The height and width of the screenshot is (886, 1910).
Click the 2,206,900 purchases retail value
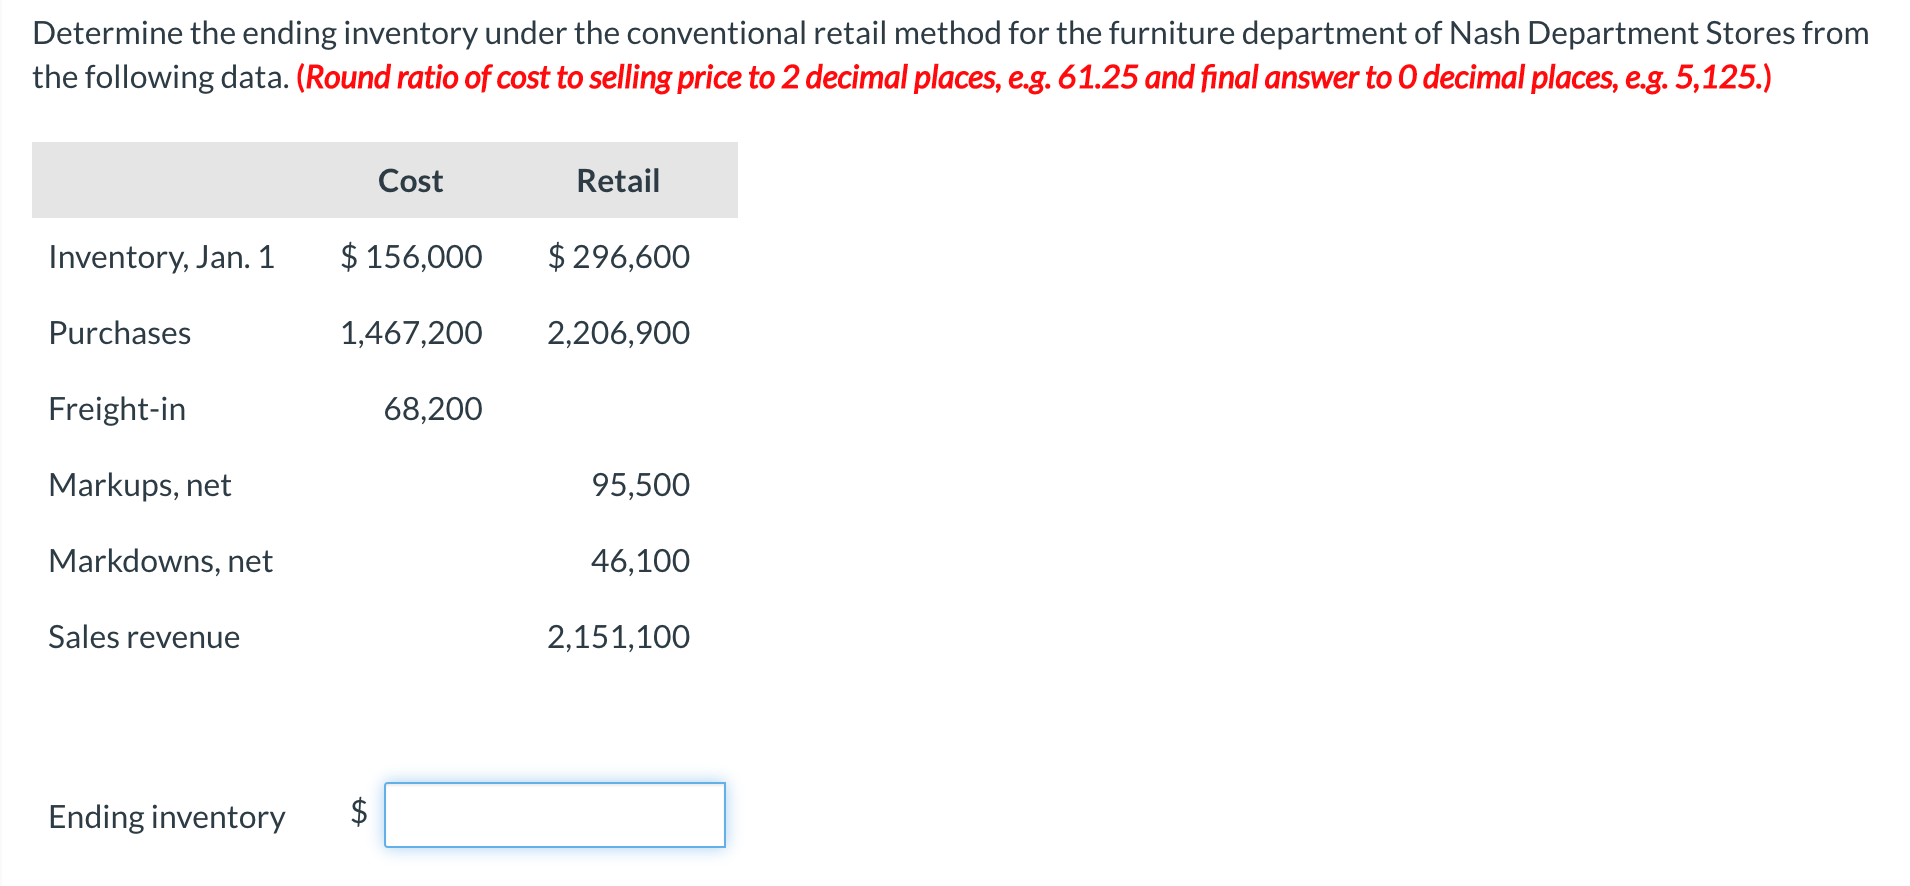[618, 333]
